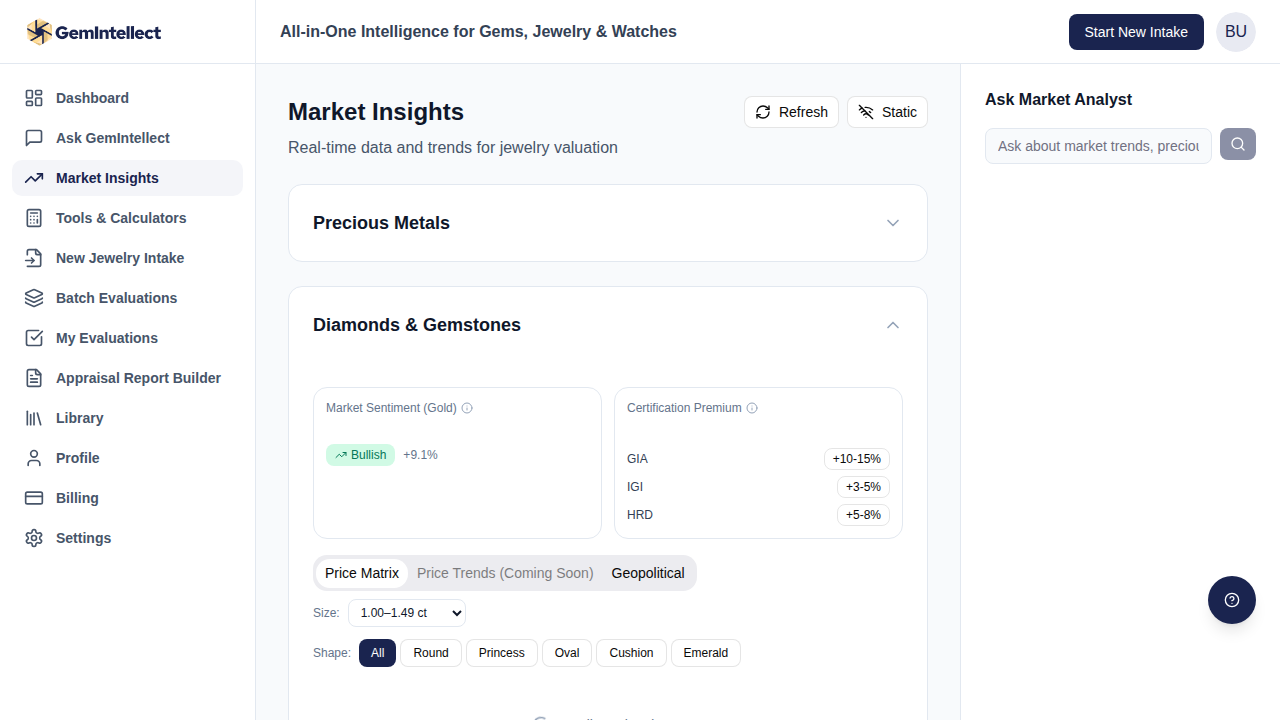Viewport: 1280px width, 720px height.
Task: Switch to the Geopolitical tab
Action: [x=648, y=573]
